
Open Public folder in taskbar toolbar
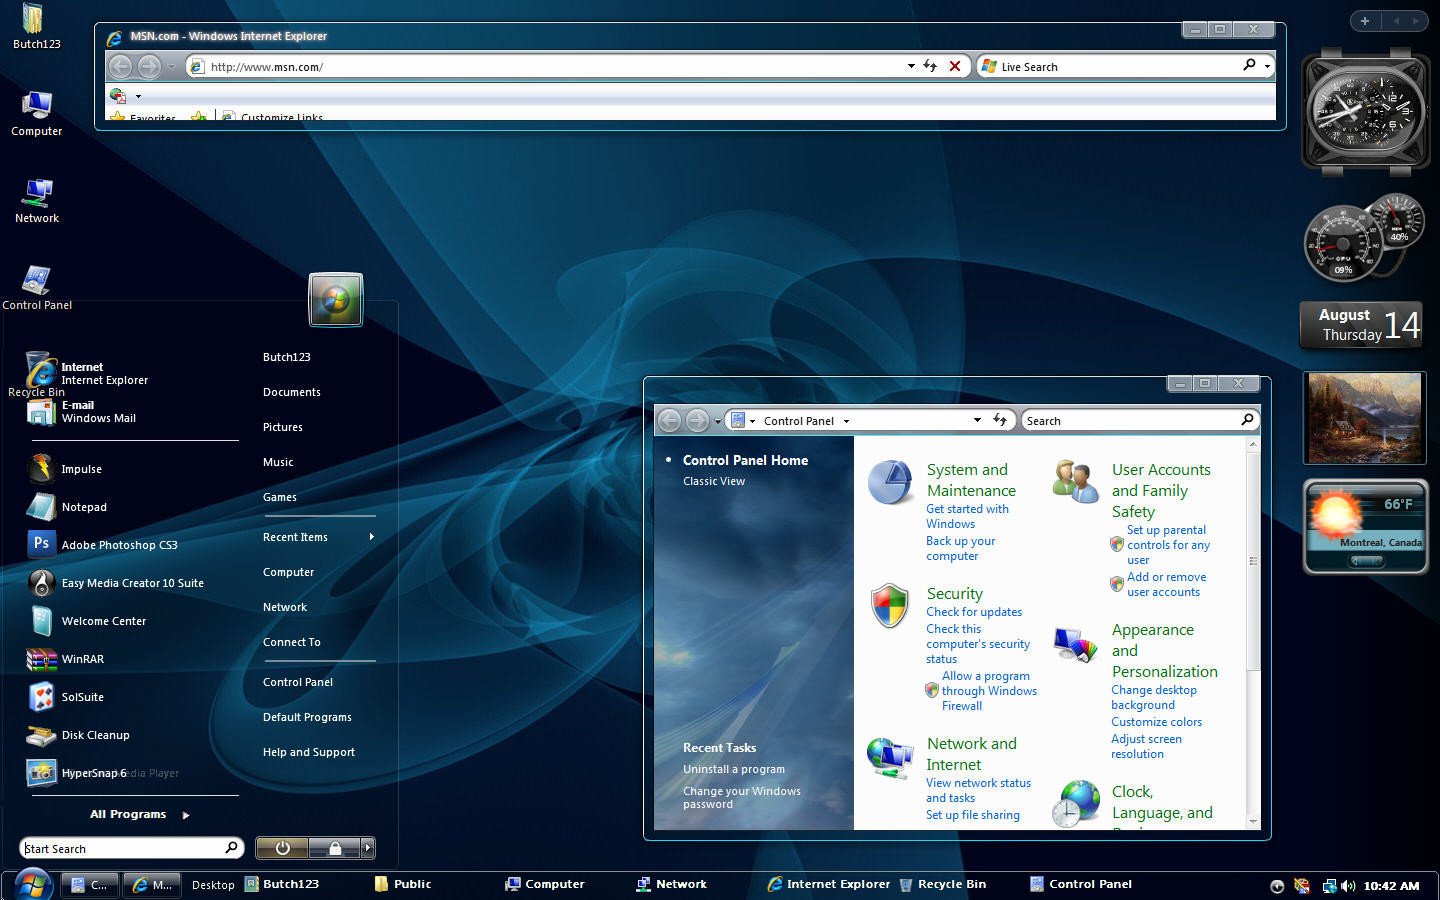(402, 884)
